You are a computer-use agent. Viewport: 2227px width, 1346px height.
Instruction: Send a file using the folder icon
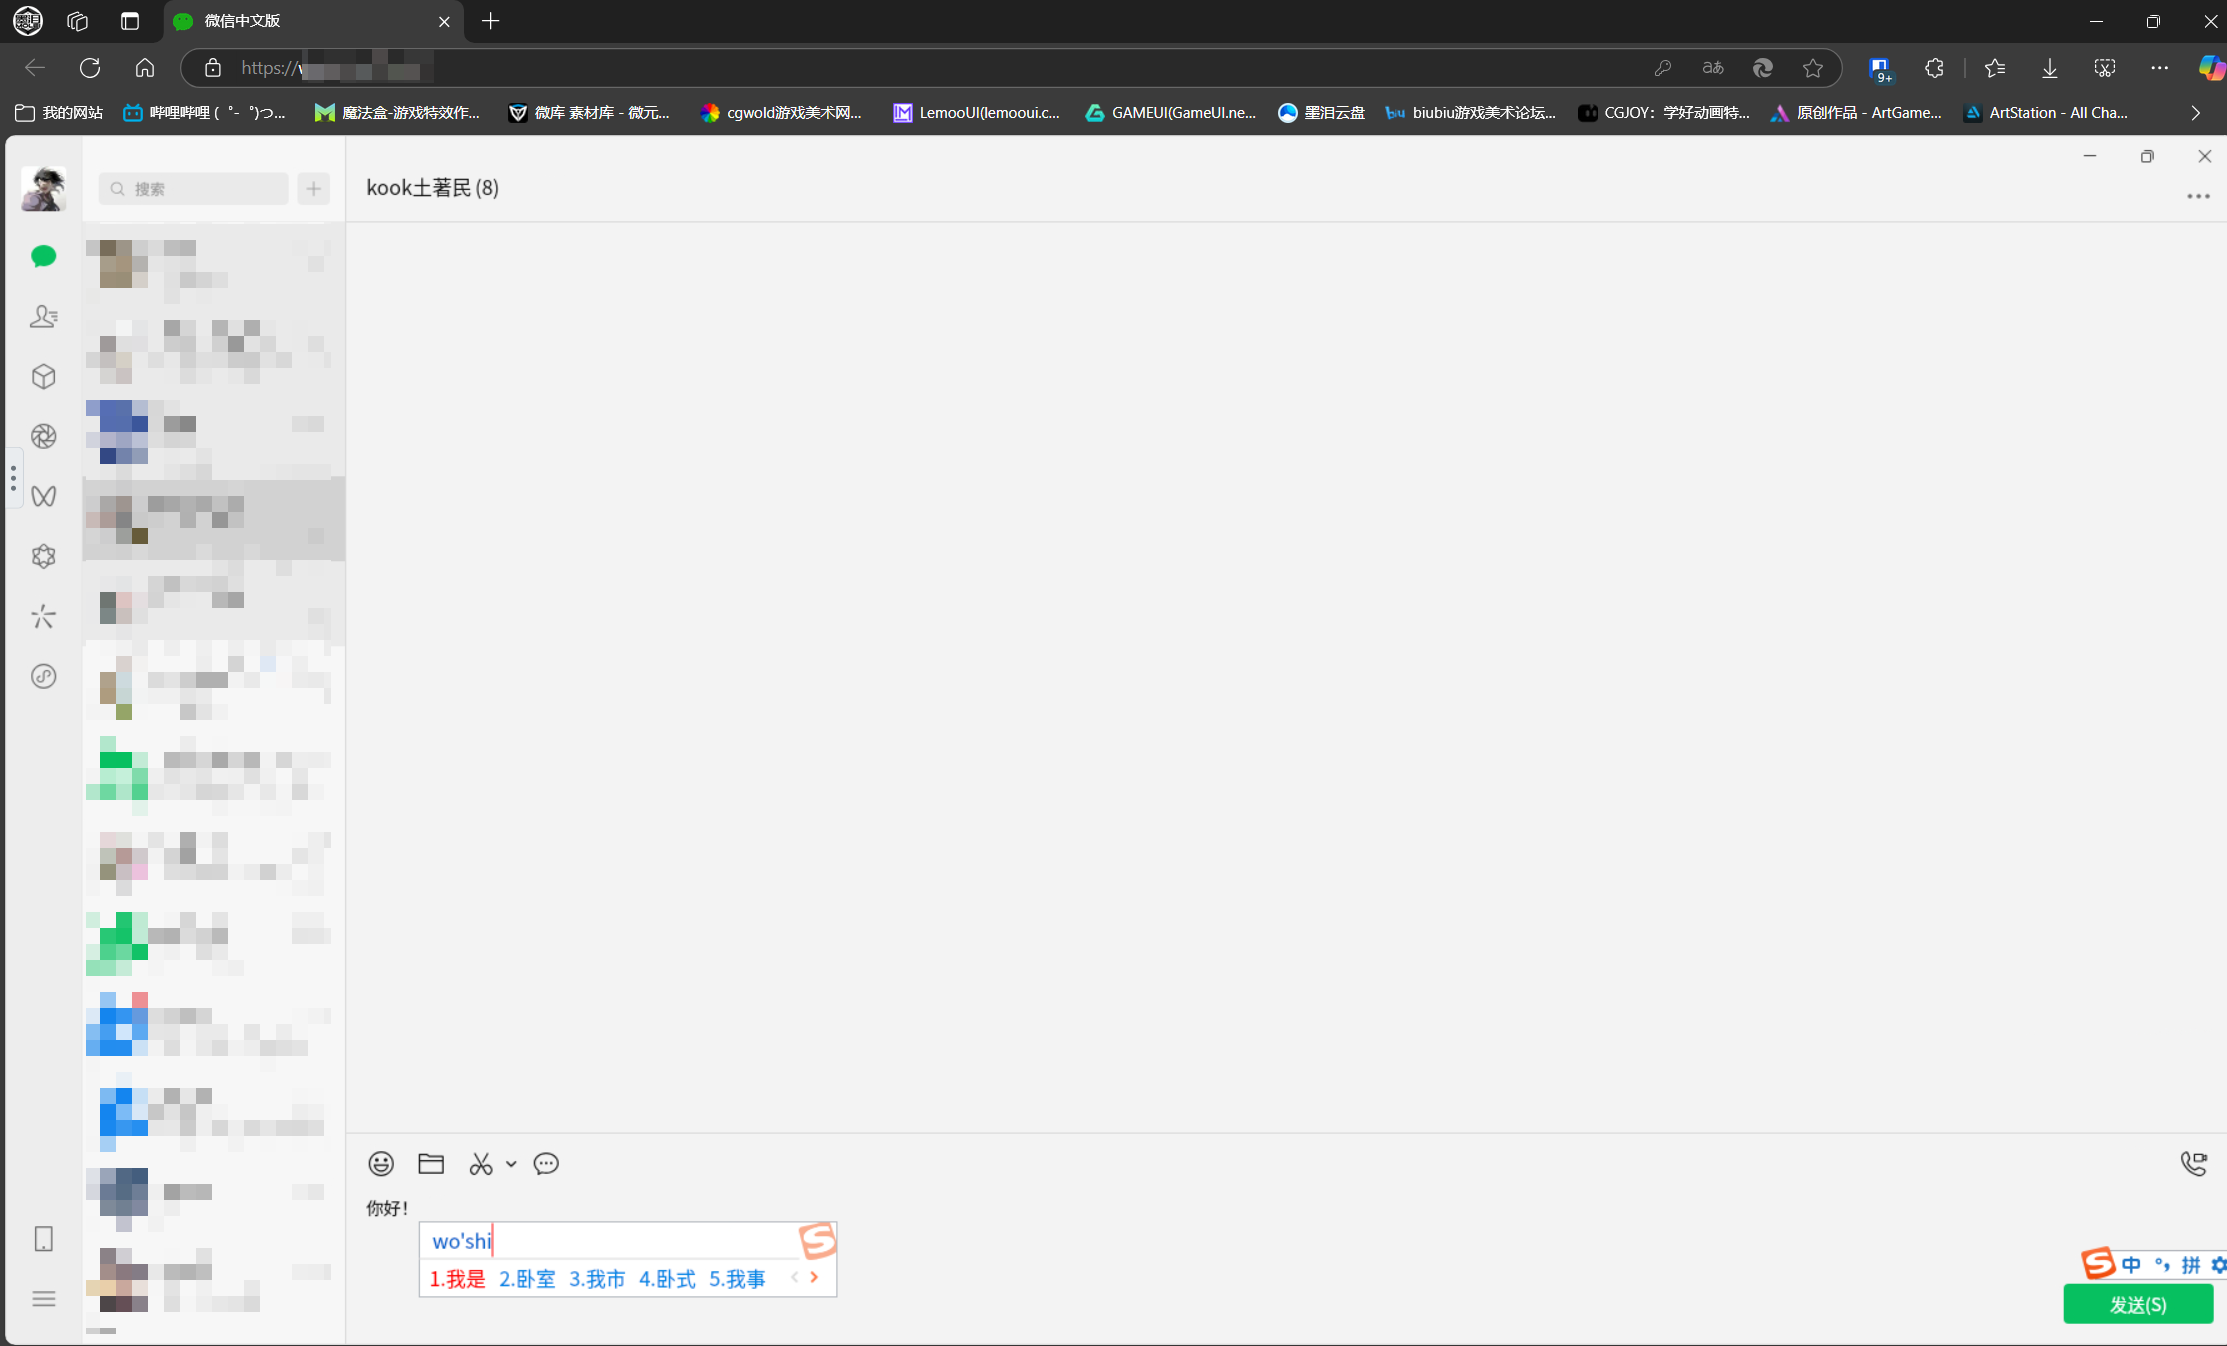430,1163
